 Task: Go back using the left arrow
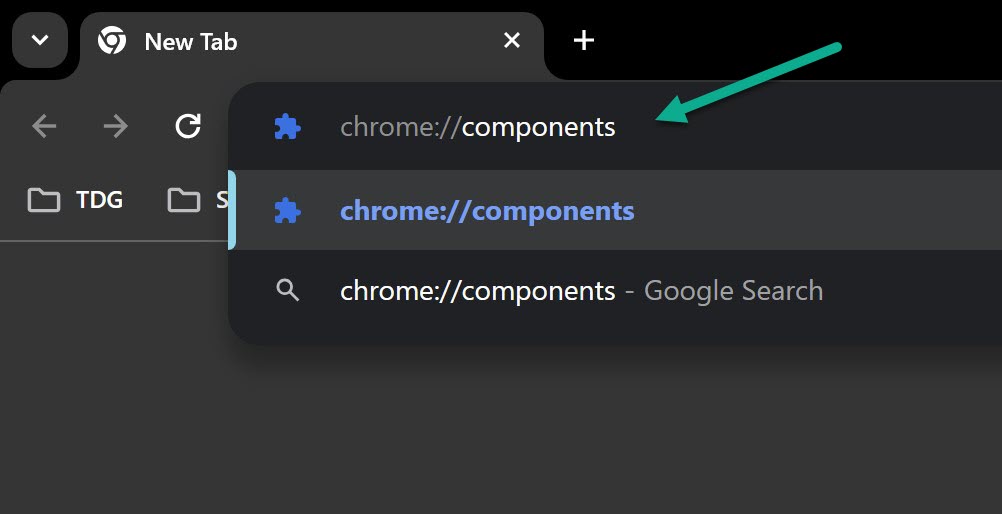tap(44, 126)
